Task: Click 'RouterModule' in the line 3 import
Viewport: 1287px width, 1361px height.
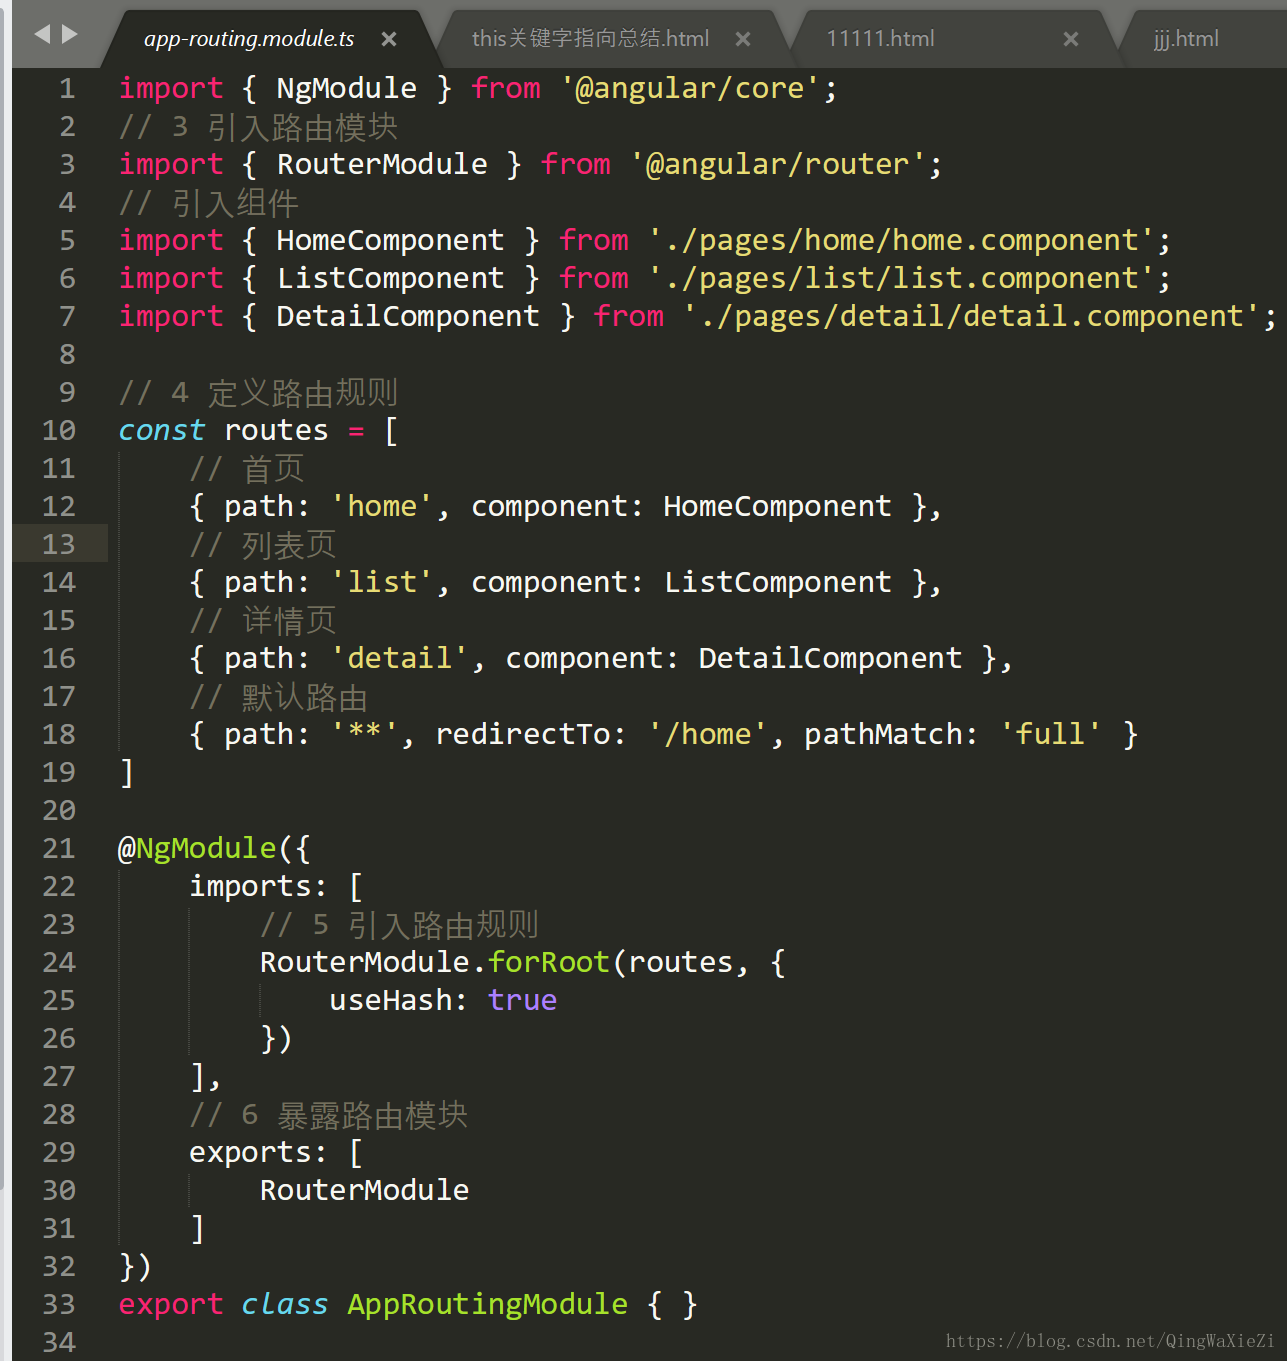Action: [382, 164]
